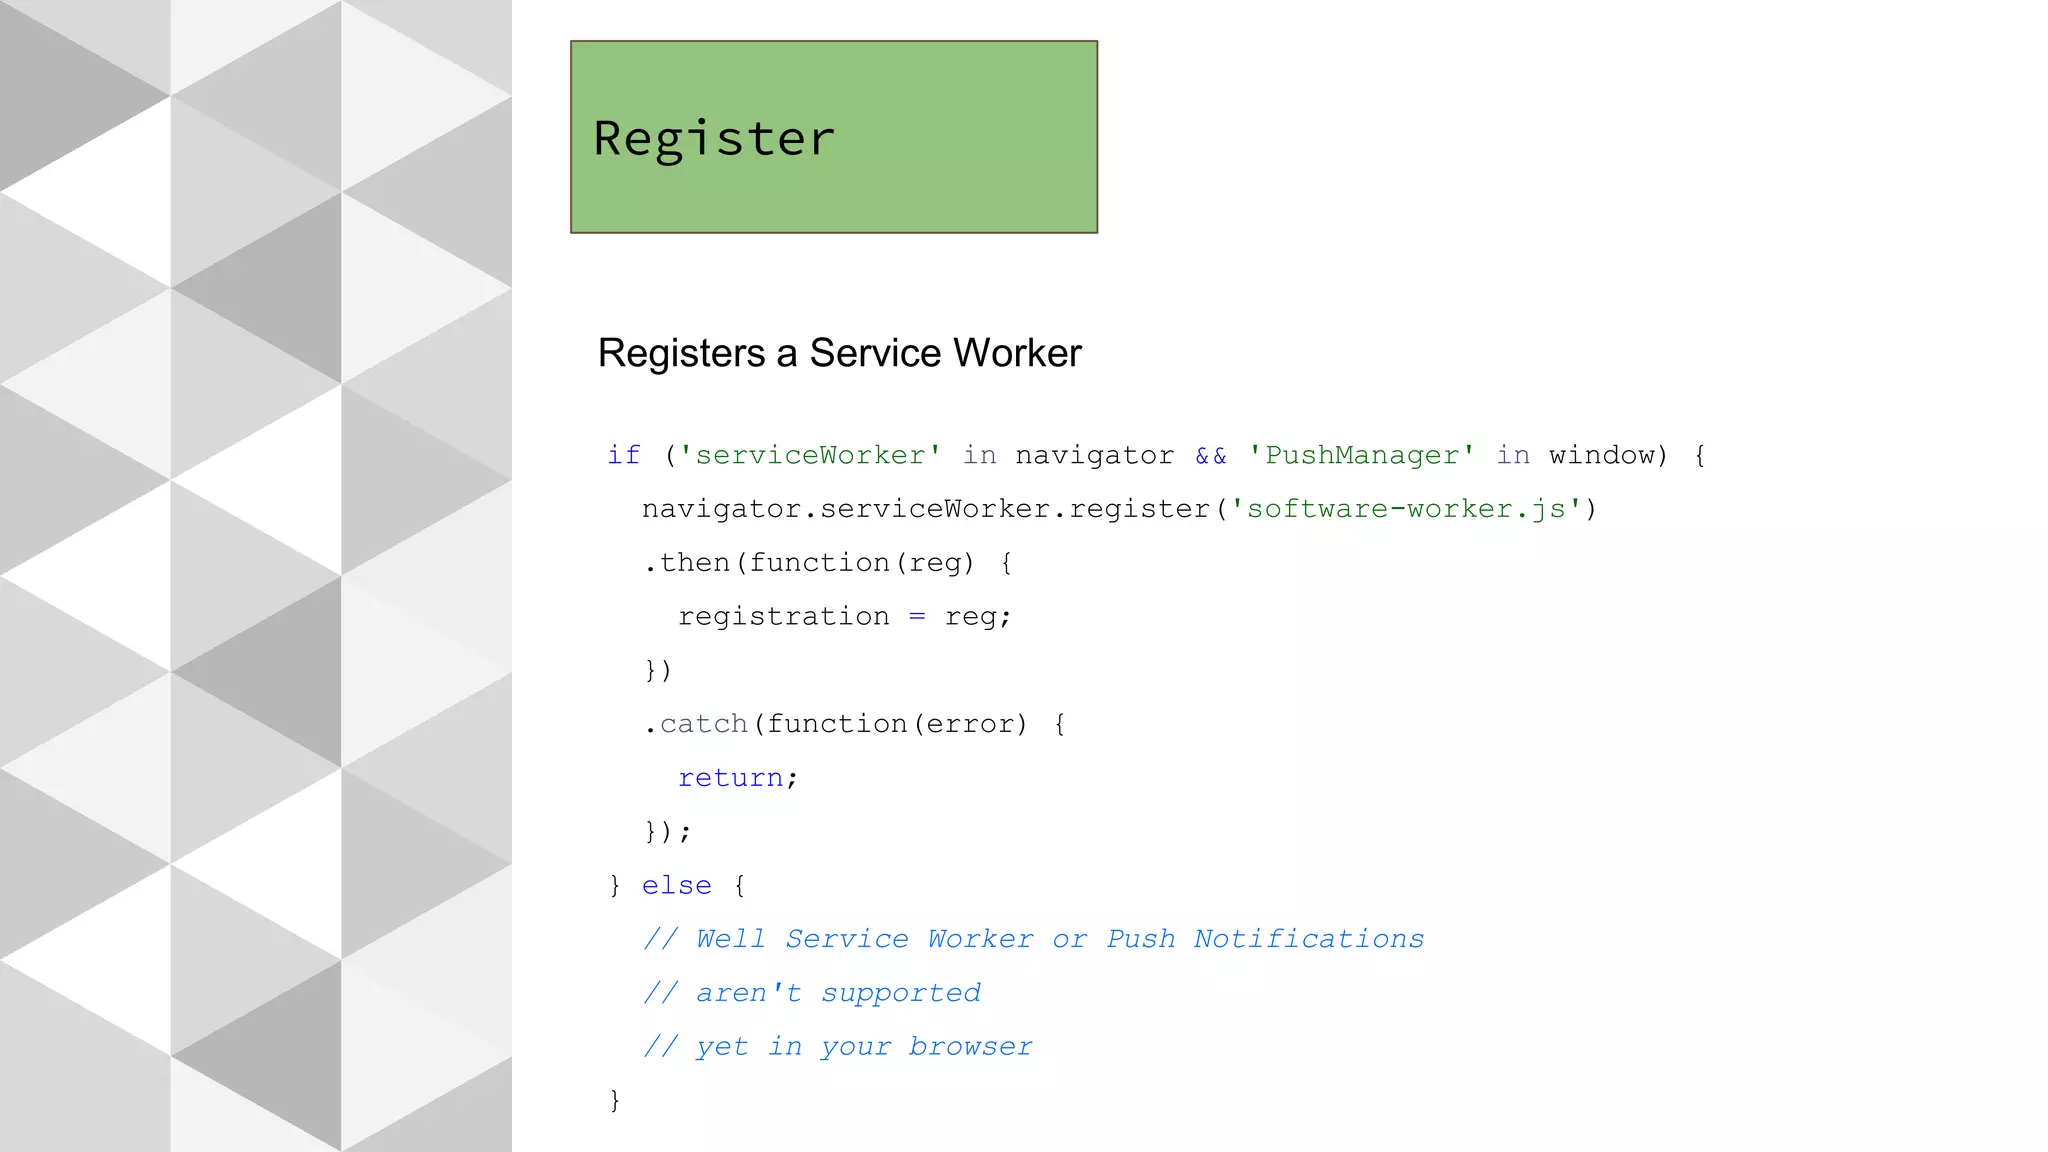Click the comment "// aren't supported"
Viewport: 2048px width, 1152px height.
(812, 993)
